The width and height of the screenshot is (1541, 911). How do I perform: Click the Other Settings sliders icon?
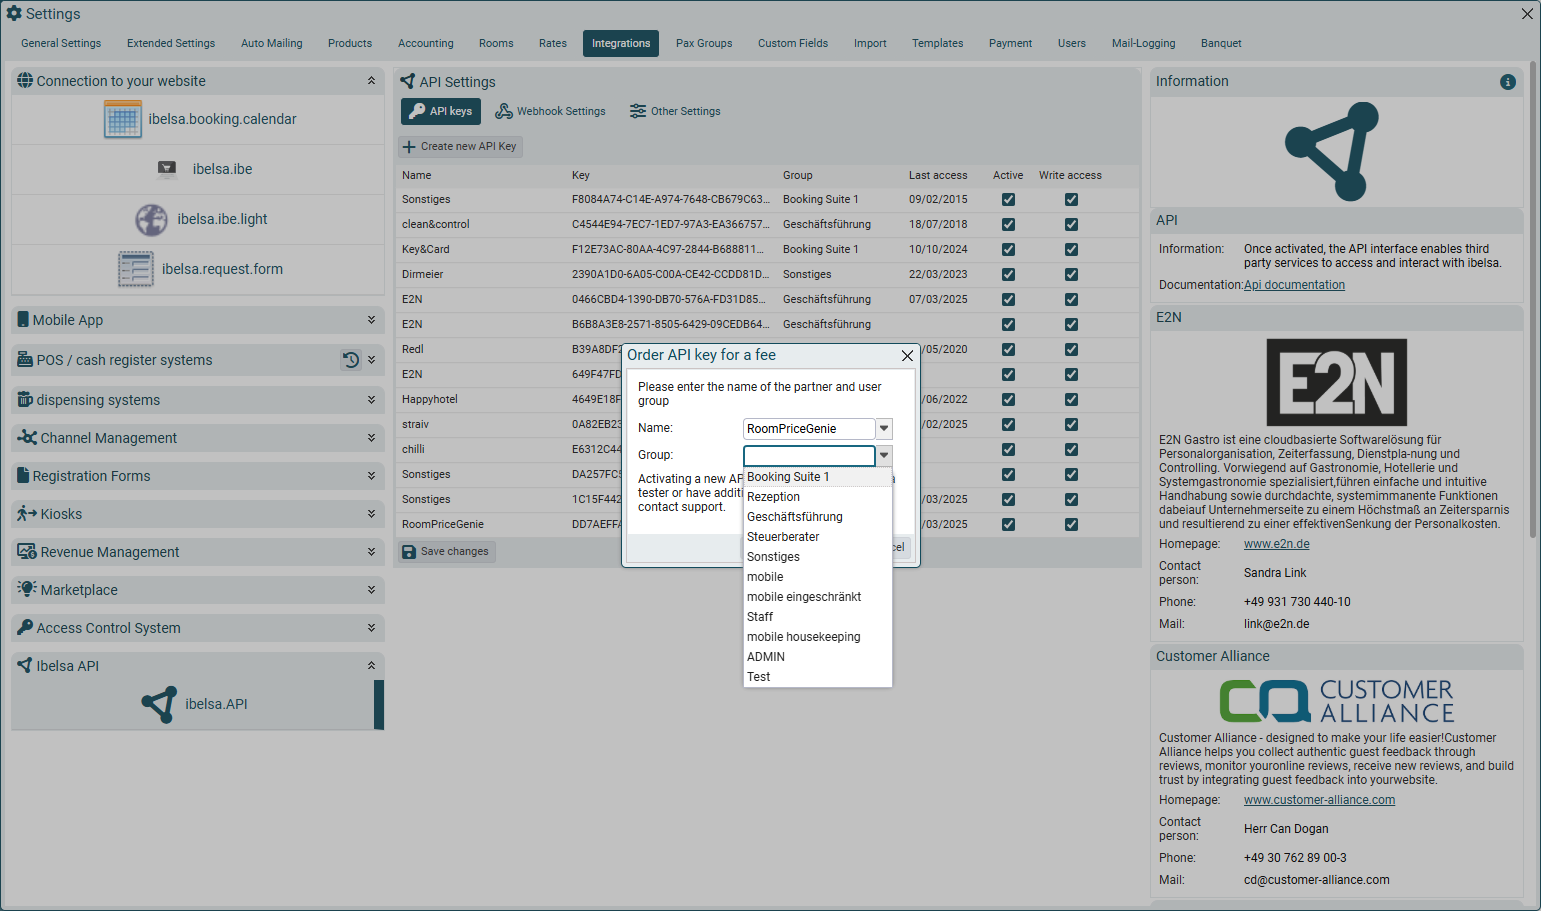tap(638, 111)
